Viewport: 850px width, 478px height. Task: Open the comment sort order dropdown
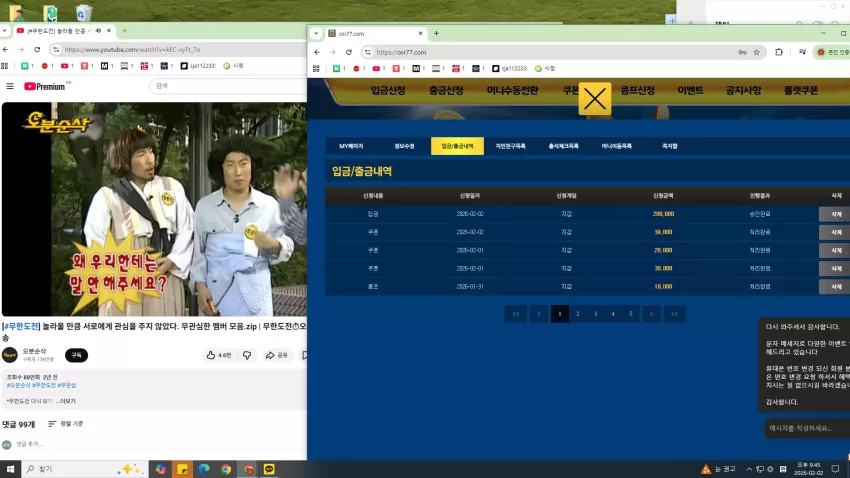(66, 424)
